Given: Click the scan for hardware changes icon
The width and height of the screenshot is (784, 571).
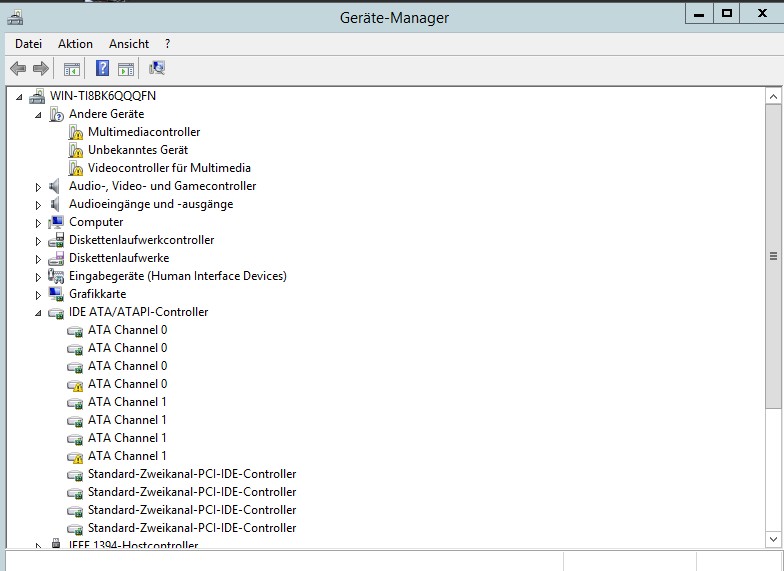Looking at the screenshot, I should tap(157, 68).
